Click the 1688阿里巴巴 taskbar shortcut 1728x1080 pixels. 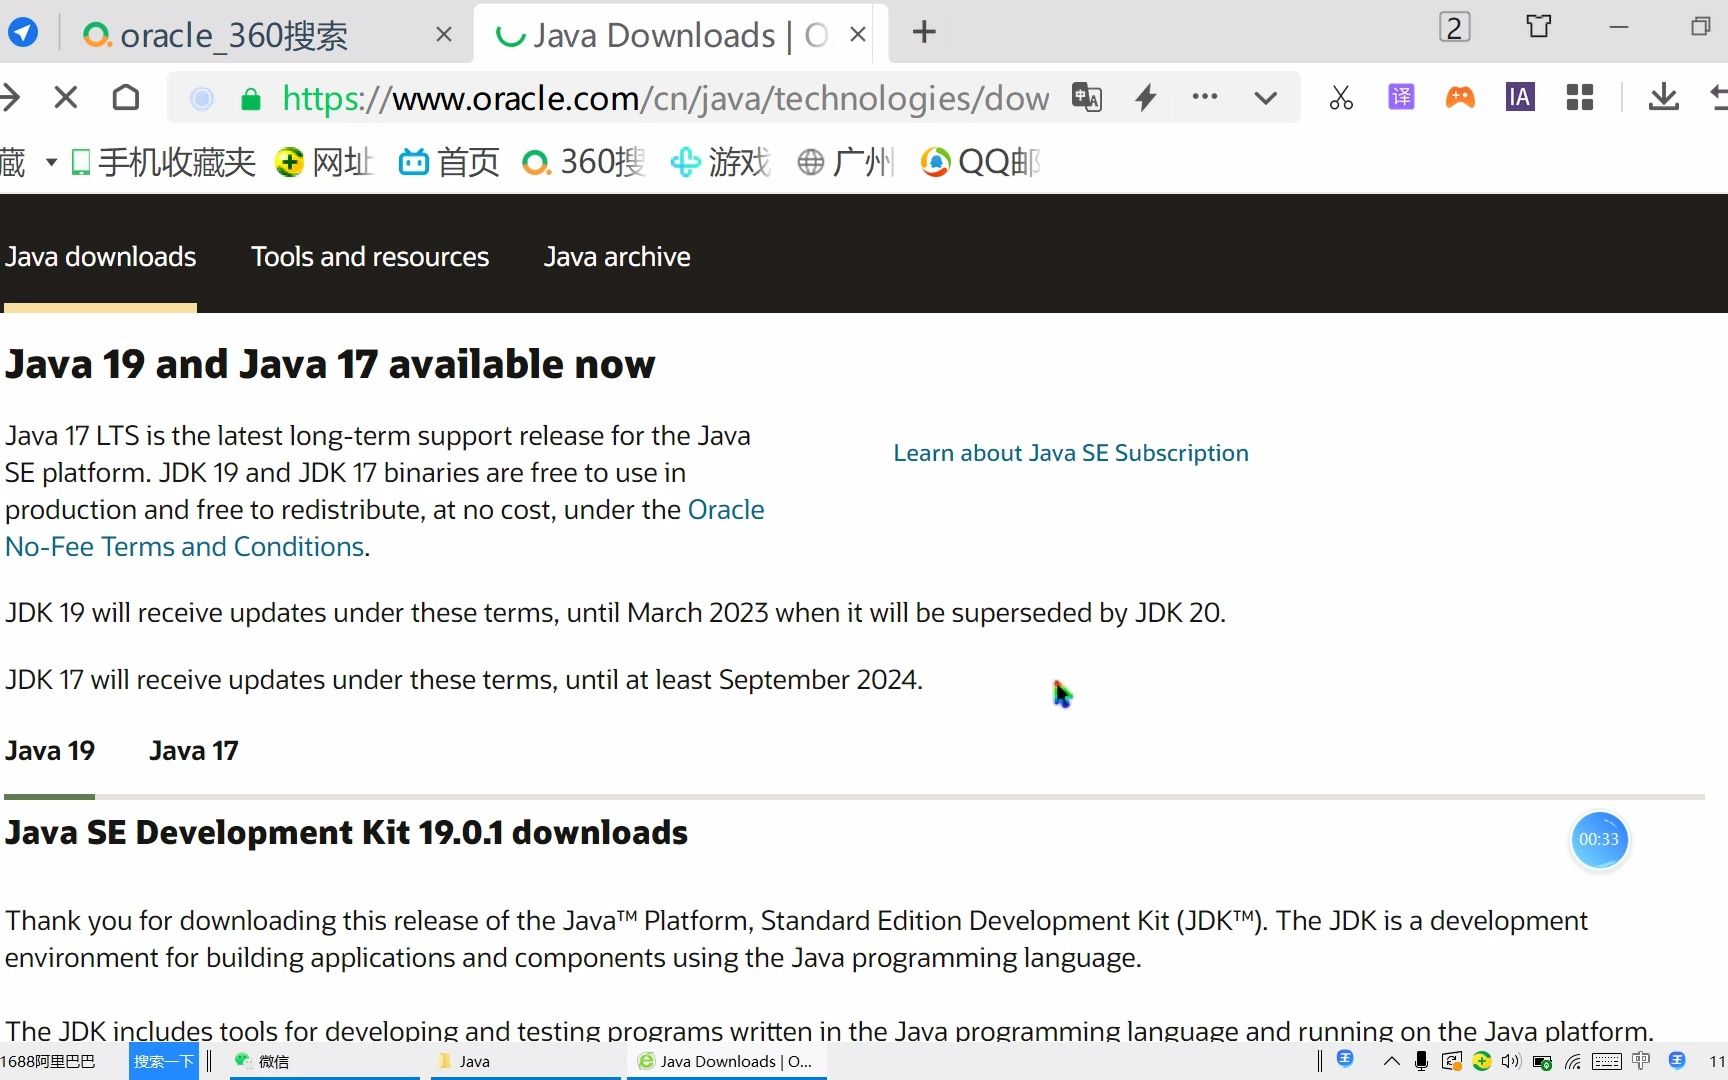click(x=48, y=1061)
